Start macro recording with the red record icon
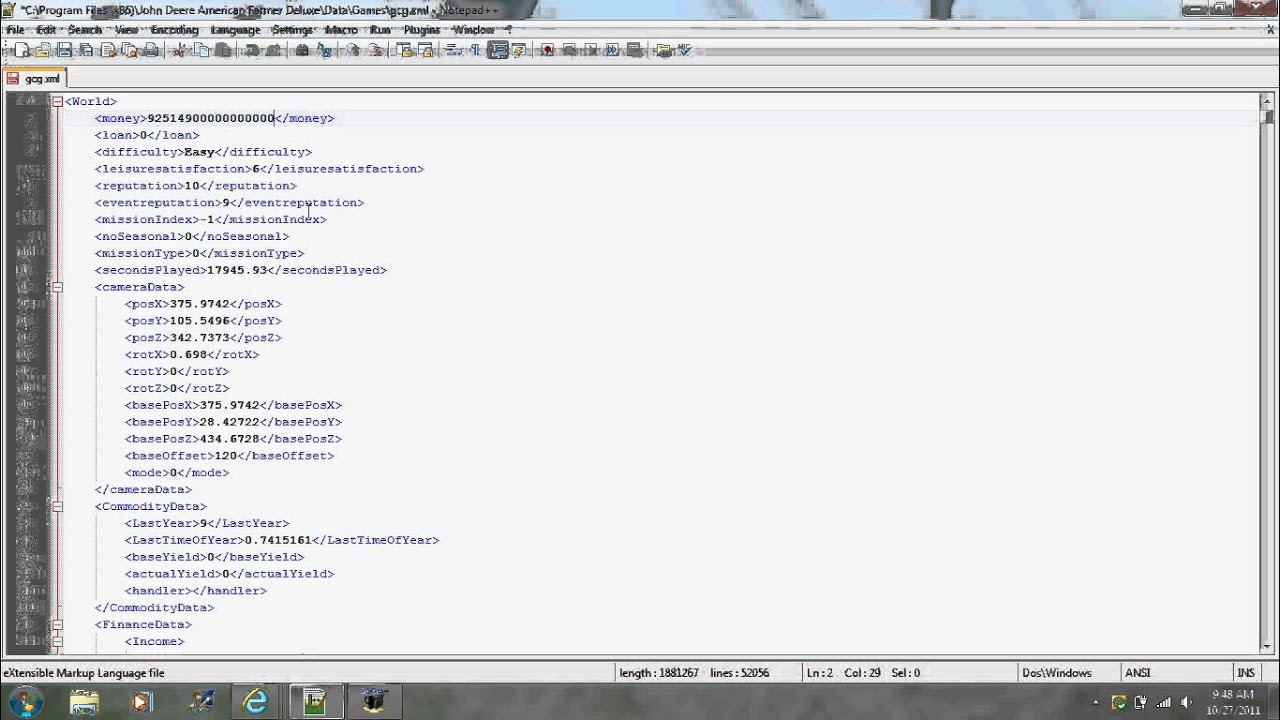 coord(547,50)
